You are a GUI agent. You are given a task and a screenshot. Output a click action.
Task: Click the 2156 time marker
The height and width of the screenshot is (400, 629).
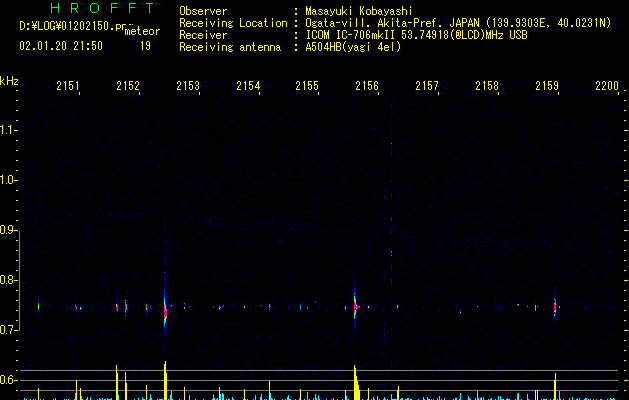(367, 86)
